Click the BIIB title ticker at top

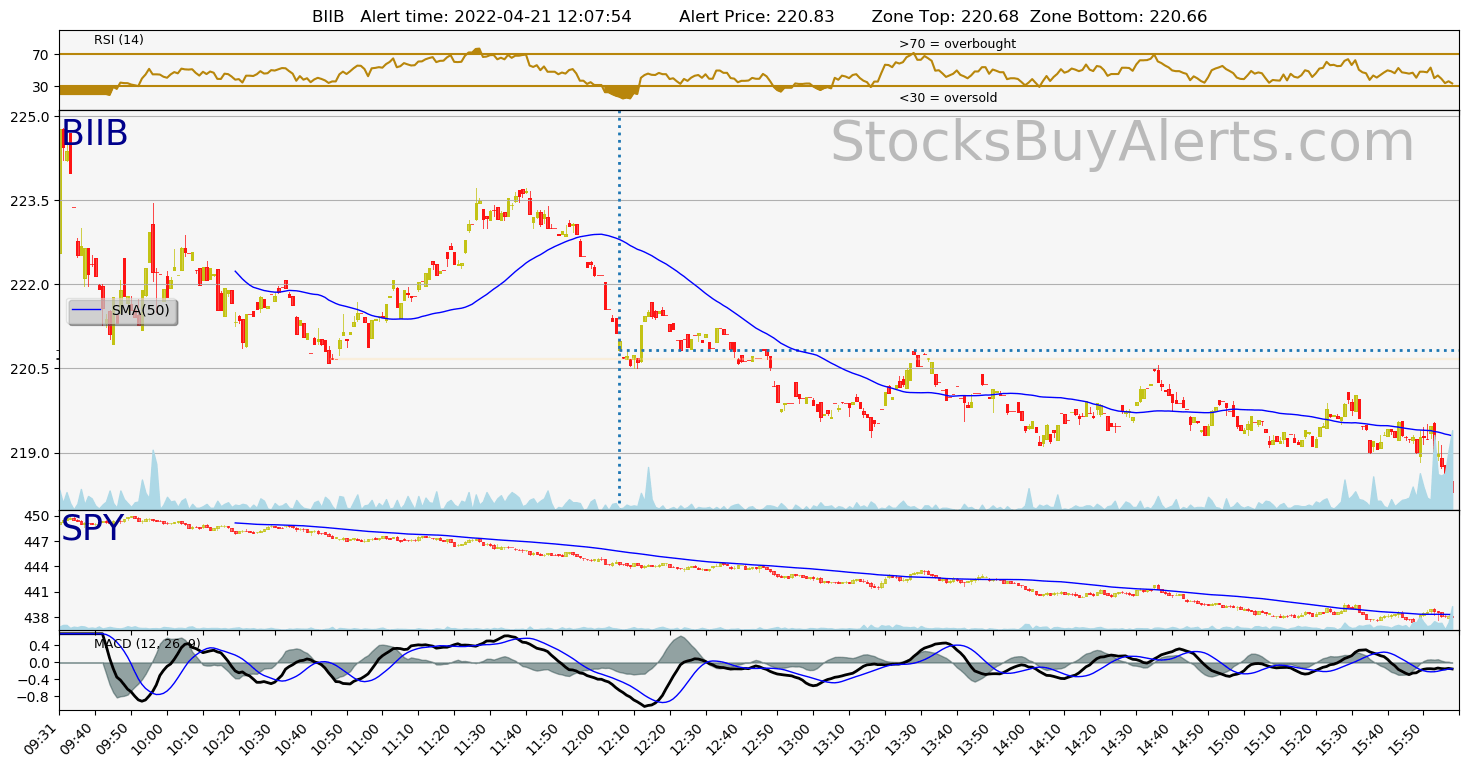(x=328, y=16)
